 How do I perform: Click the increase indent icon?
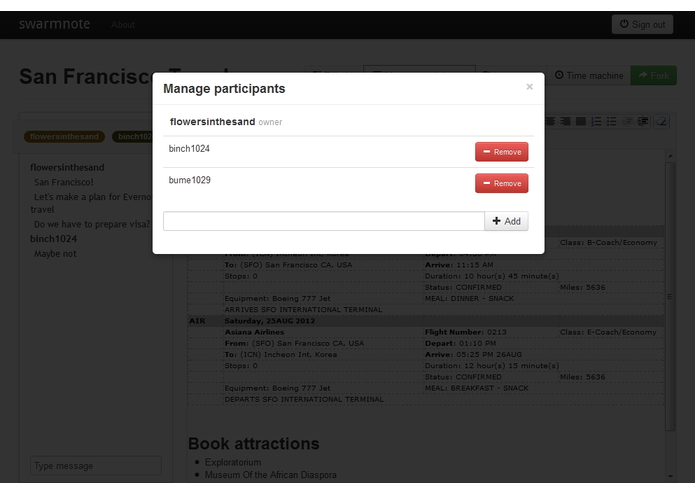(x=643, y=121)
